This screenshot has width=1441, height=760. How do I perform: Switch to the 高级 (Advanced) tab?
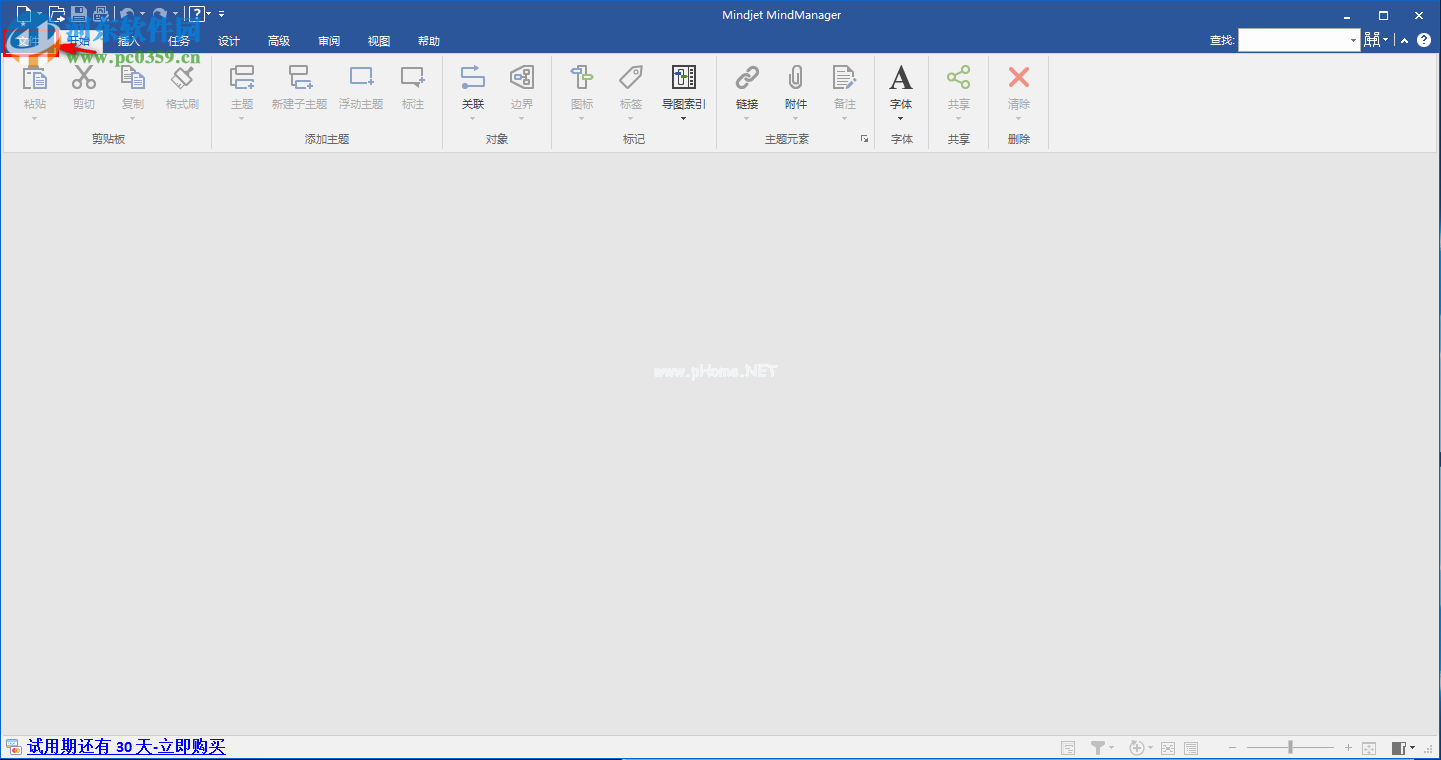(279, 41)
